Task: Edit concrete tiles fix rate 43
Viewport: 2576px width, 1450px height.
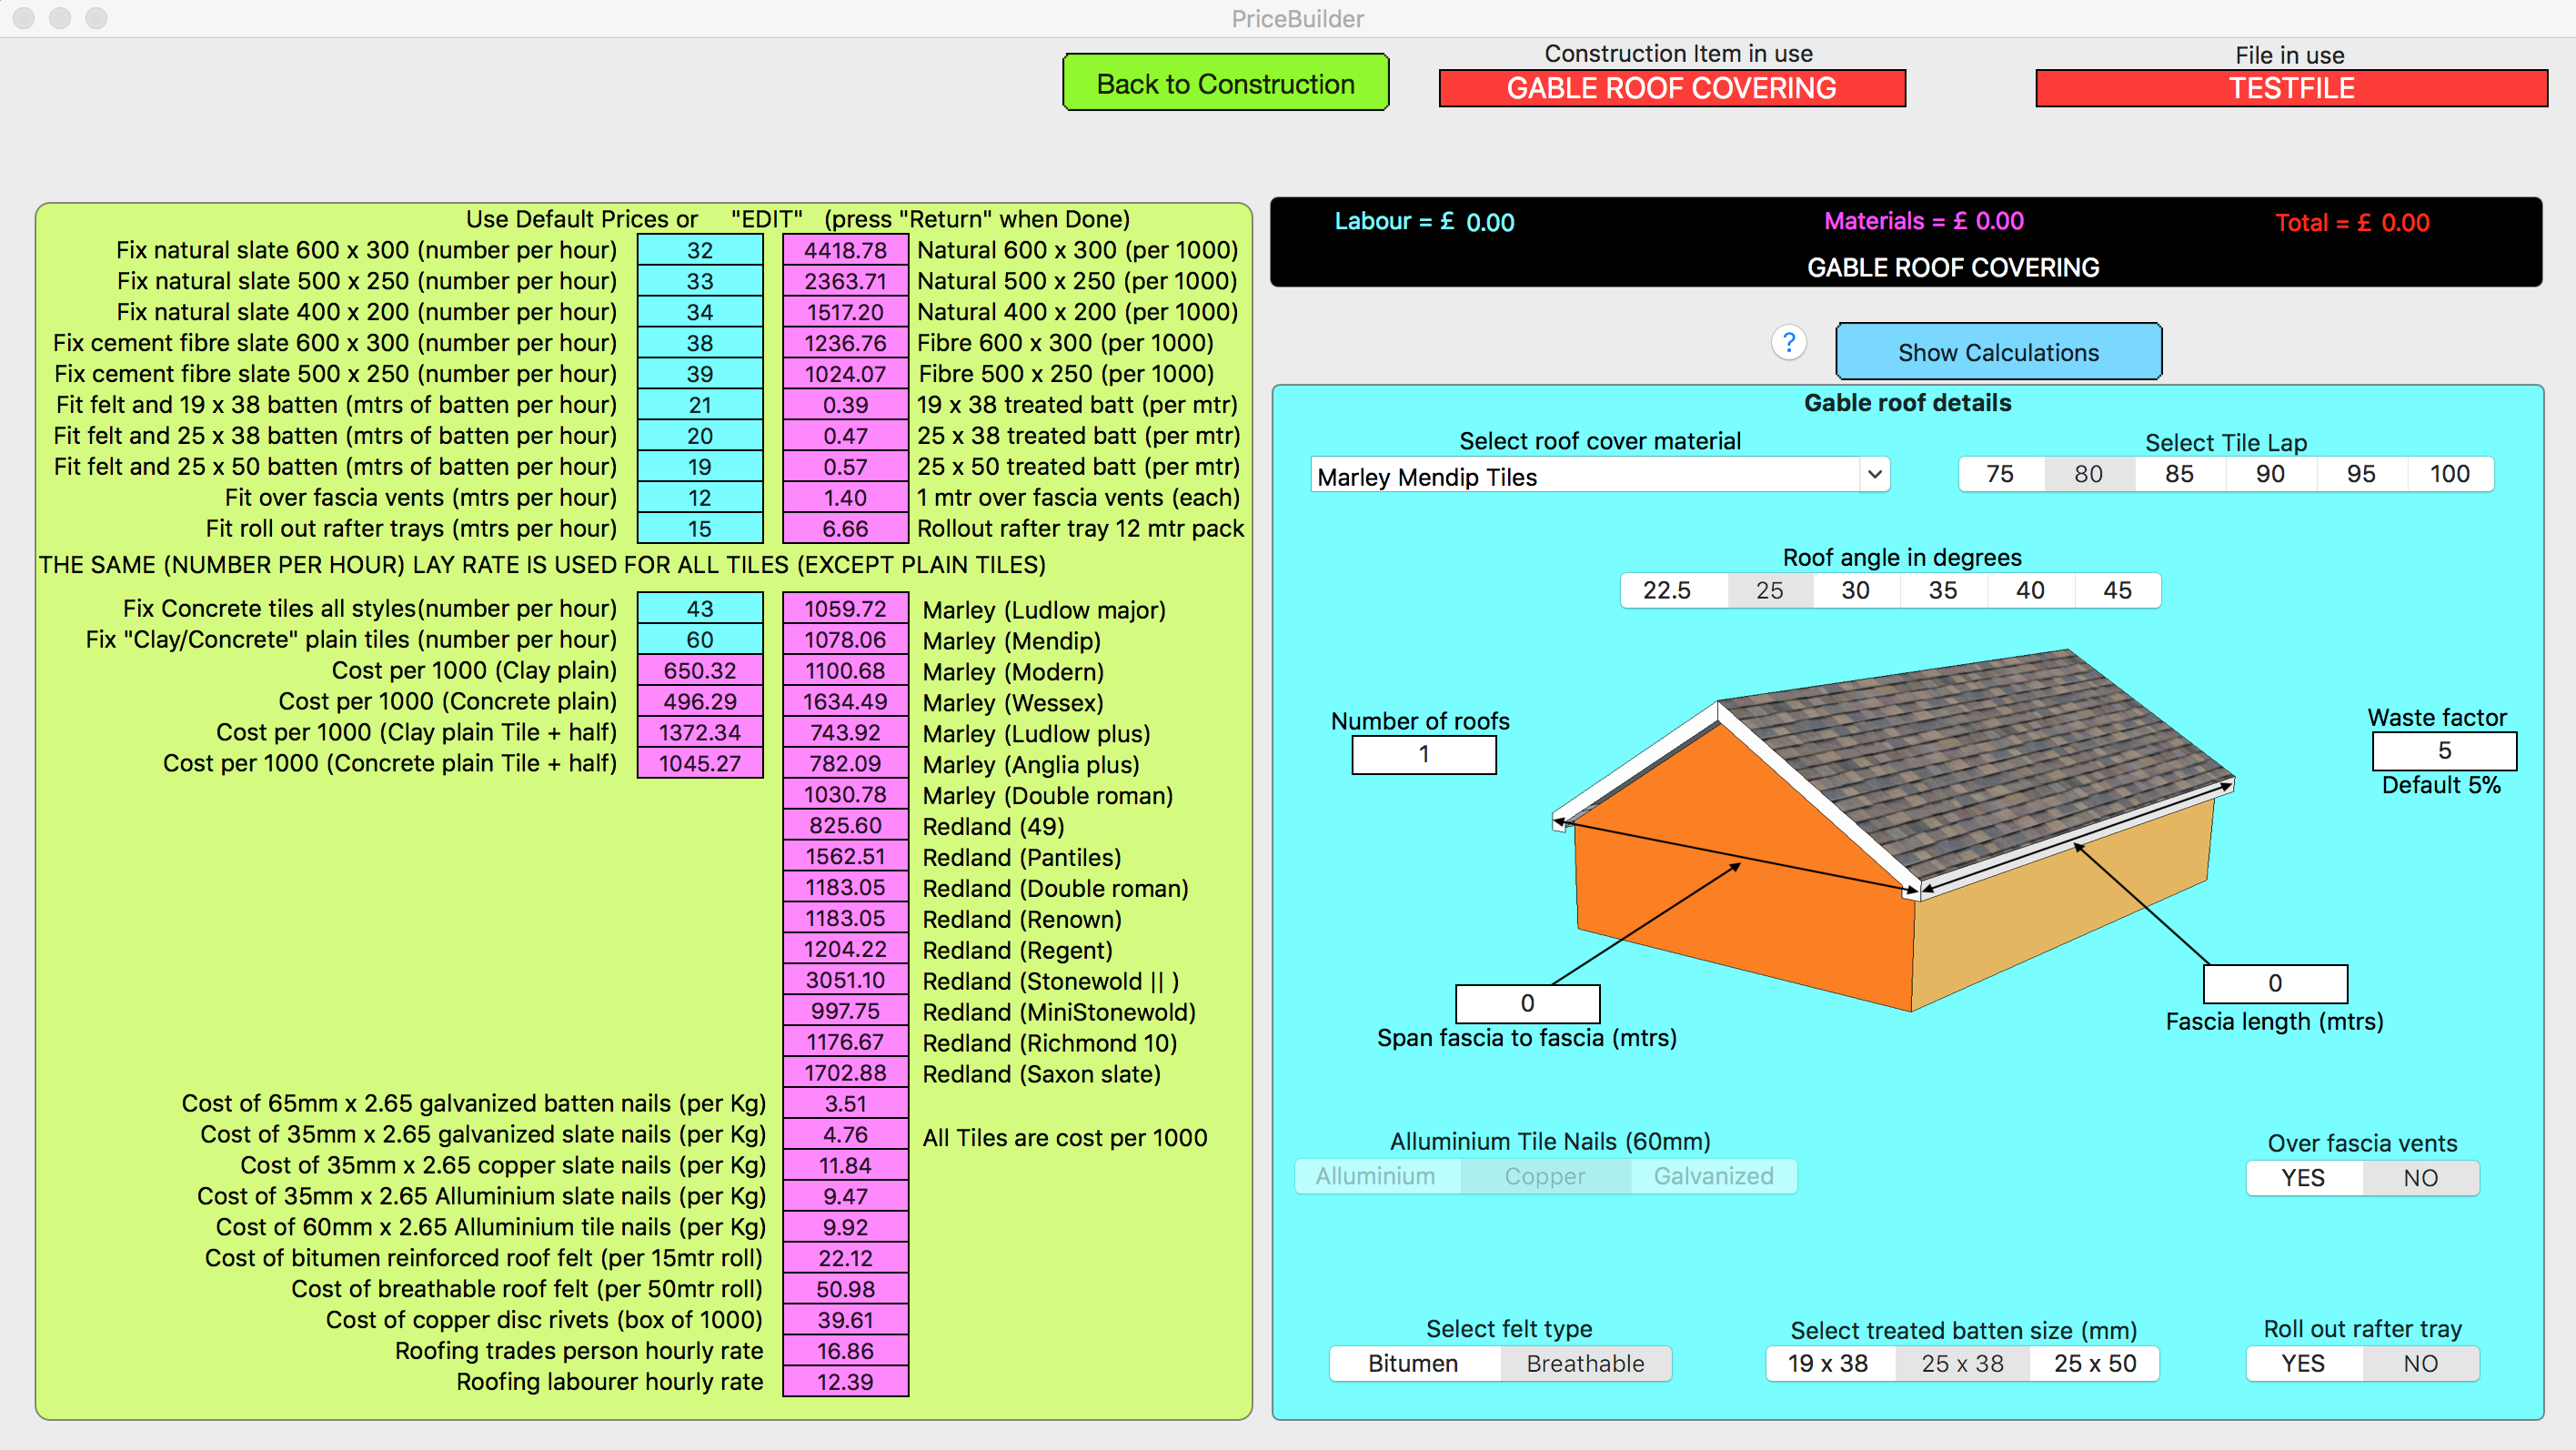Action: point(700,609)
